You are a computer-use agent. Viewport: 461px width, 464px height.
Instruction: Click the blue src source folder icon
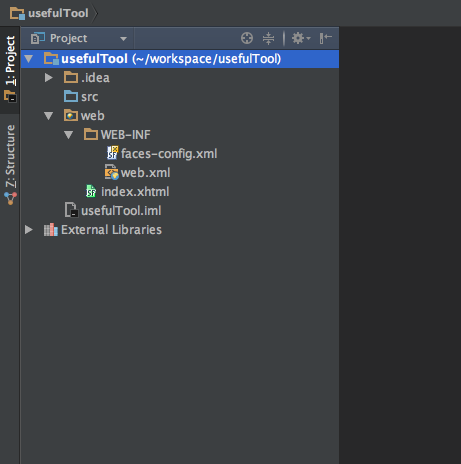[71, 96]
